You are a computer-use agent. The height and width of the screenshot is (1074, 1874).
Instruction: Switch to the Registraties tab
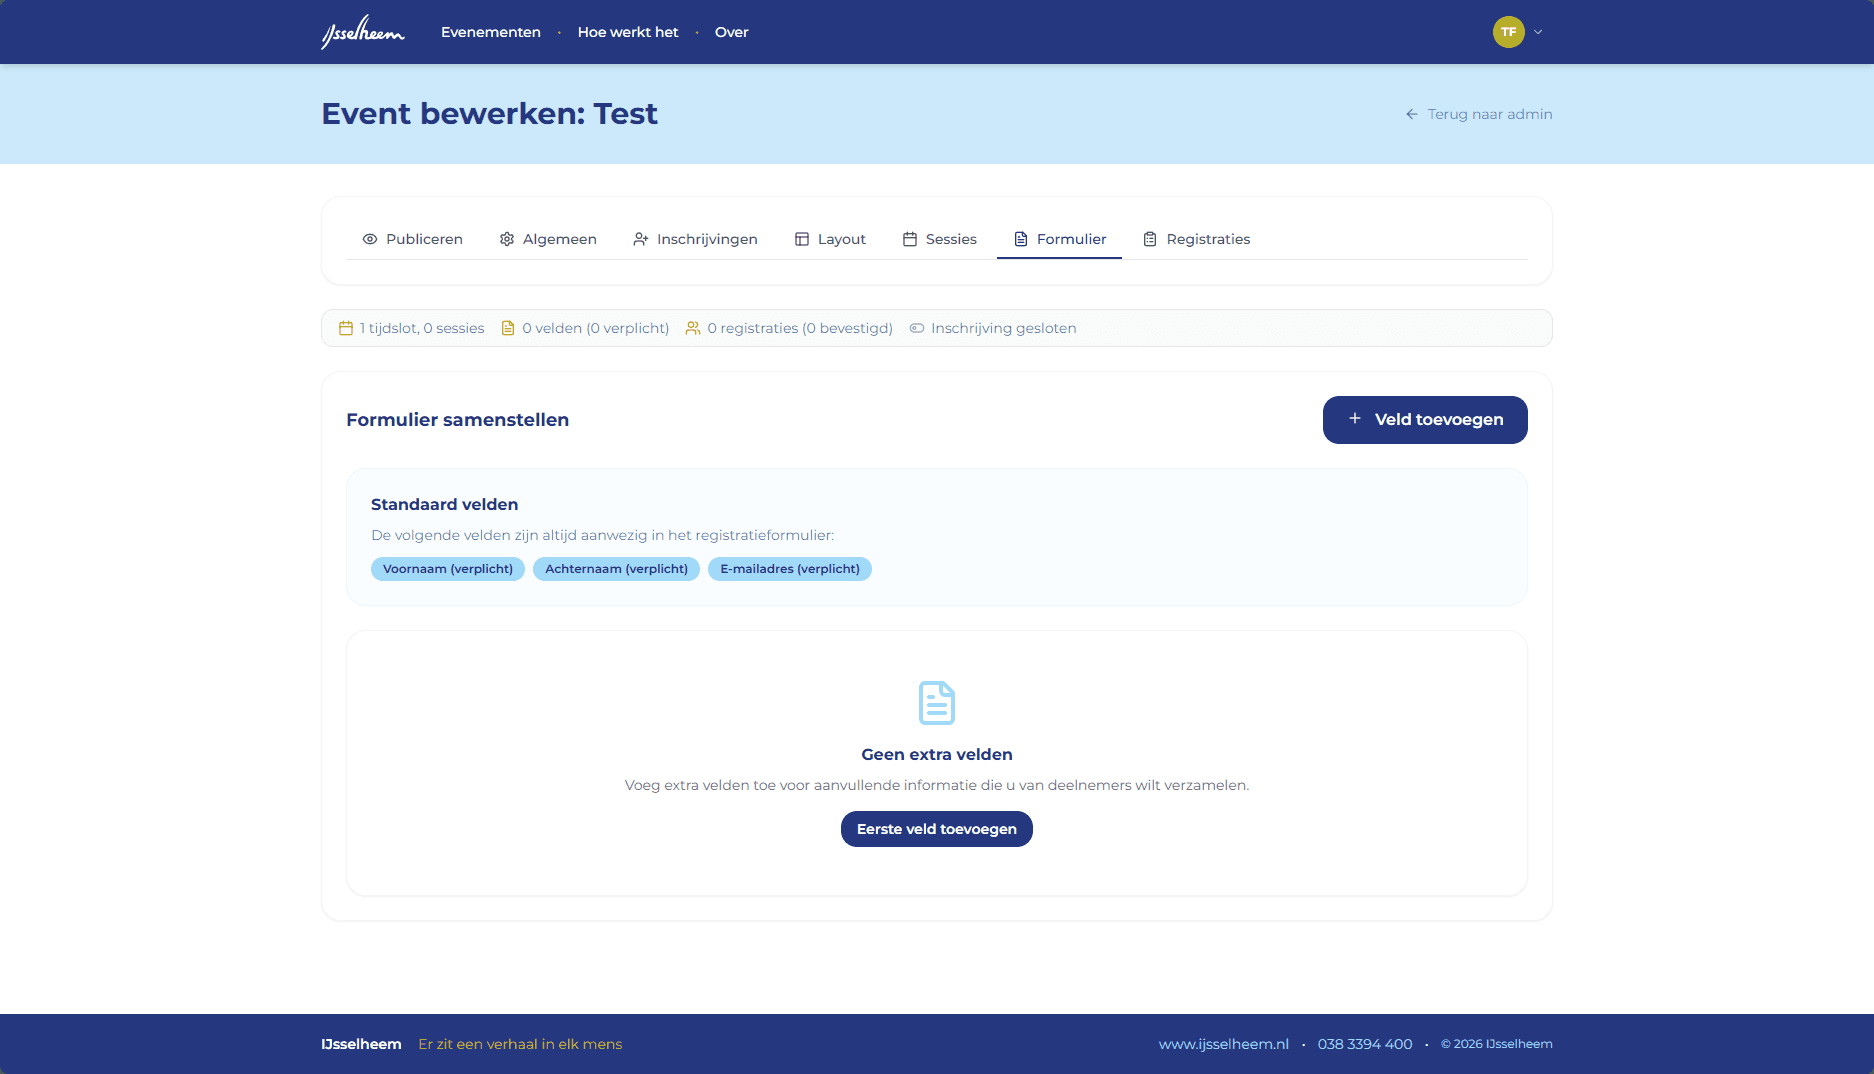point(1196,239)
